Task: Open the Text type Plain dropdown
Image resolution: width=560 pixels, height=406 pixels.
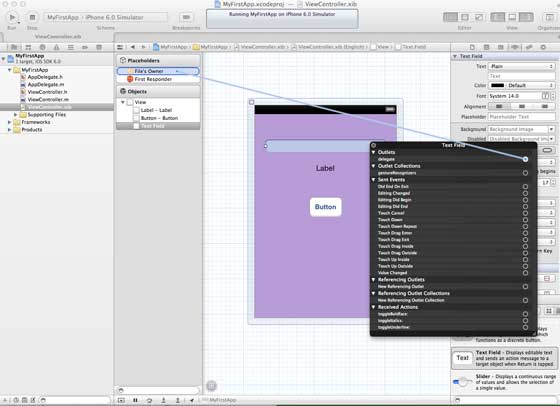Action: point(521,66)
